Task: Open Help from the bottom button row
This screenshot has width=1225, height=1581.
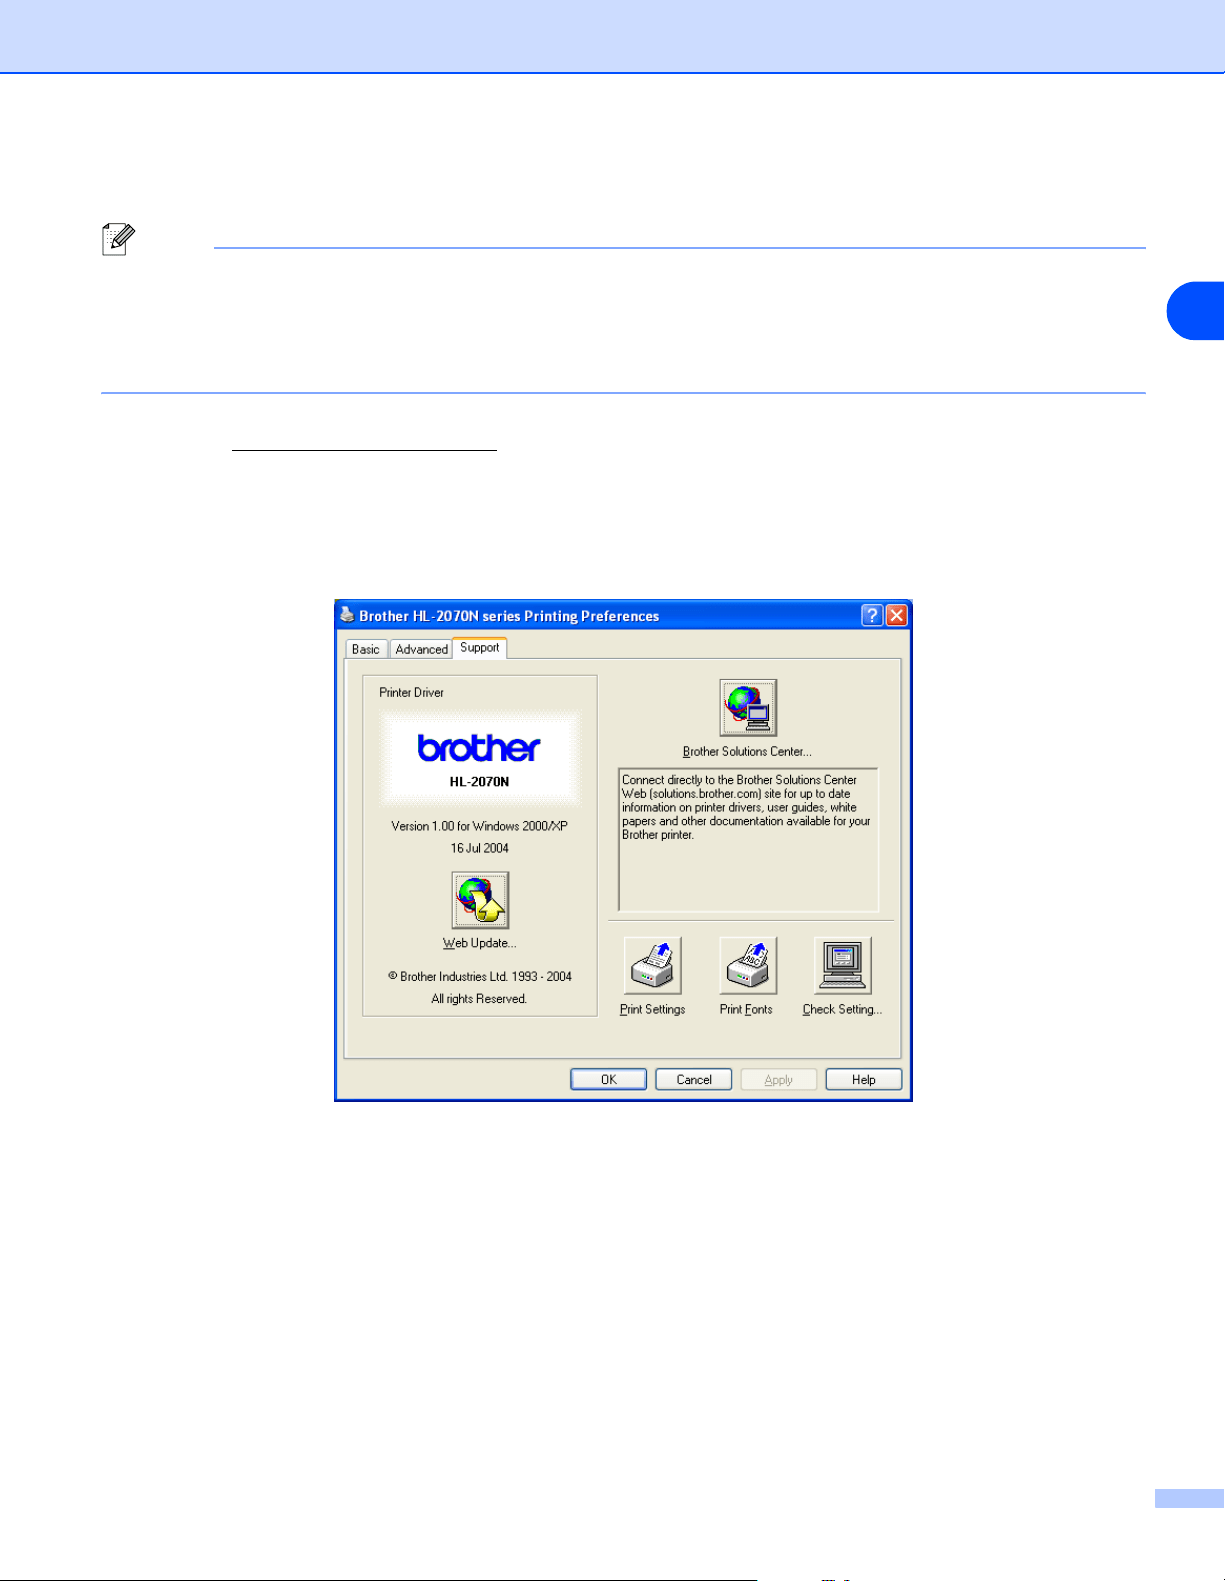Action: tap(864, 1080)
